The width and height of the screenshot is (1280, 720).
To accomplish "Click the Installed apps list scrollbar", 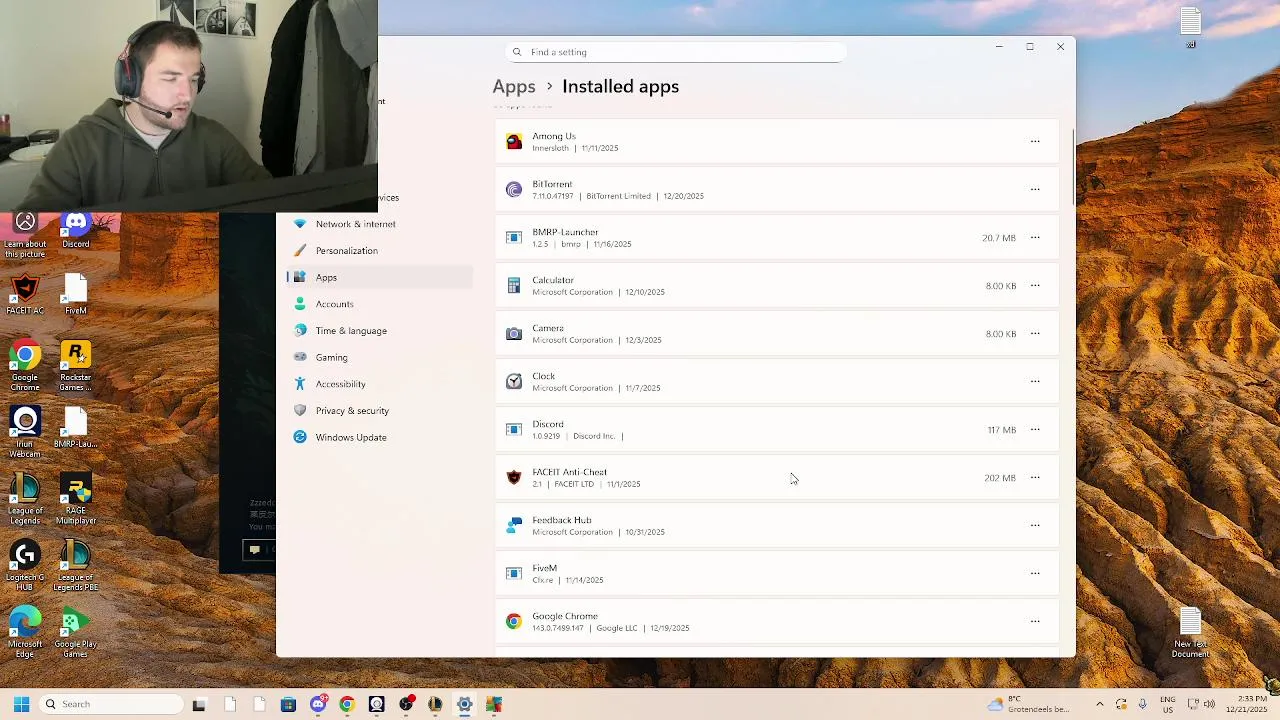I will tap(1073, 168).
